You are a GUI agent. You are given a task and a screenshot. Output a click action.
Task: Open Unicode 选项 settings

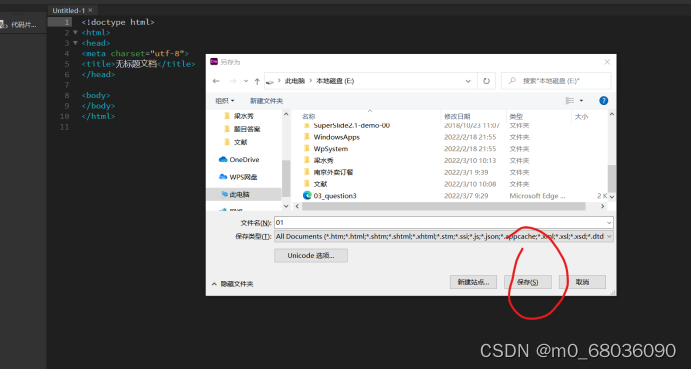tap(311, 256)
